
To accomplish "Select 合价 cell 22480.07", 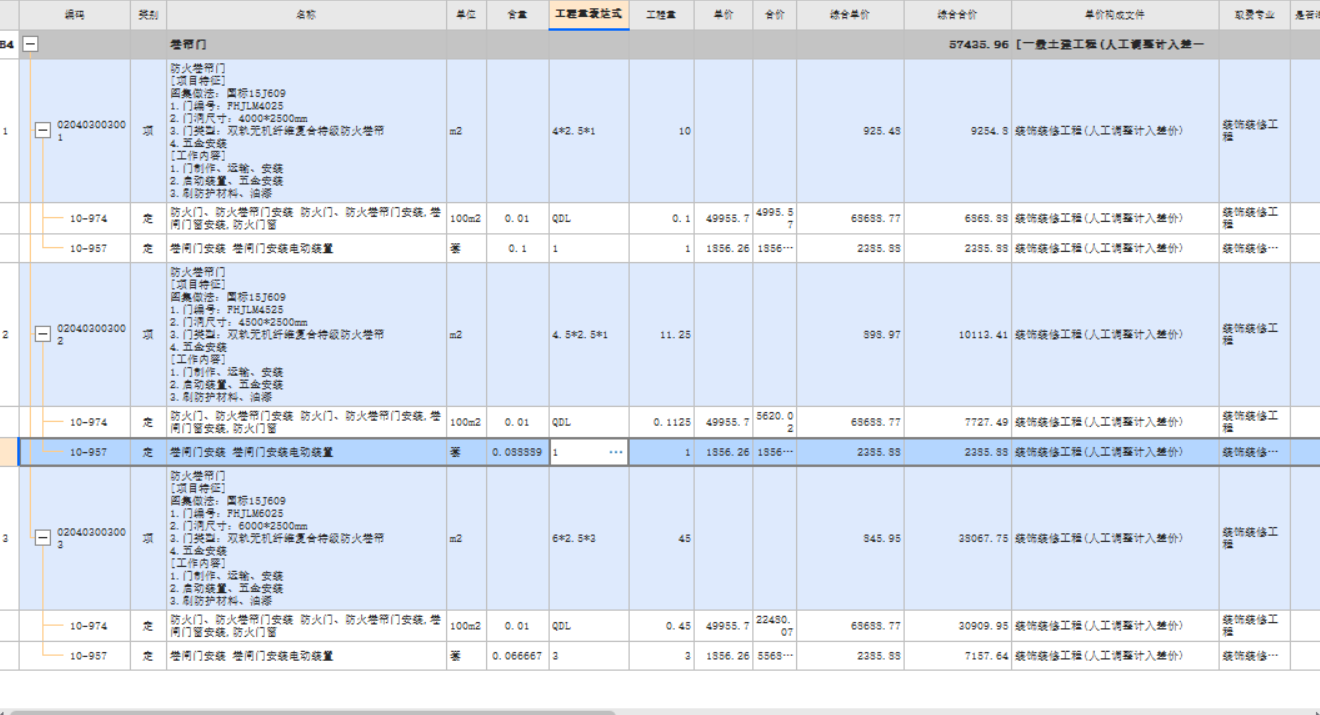I will 775,626.
